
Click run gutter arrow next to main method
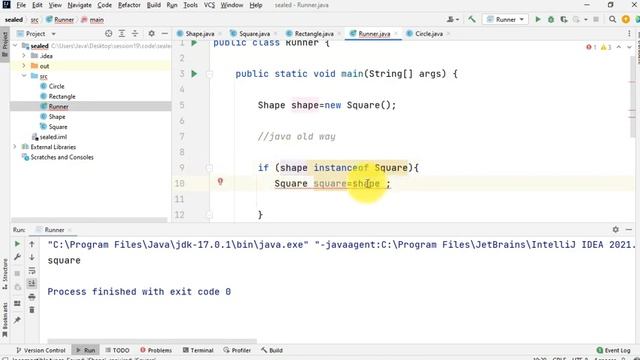click(194, 74)
